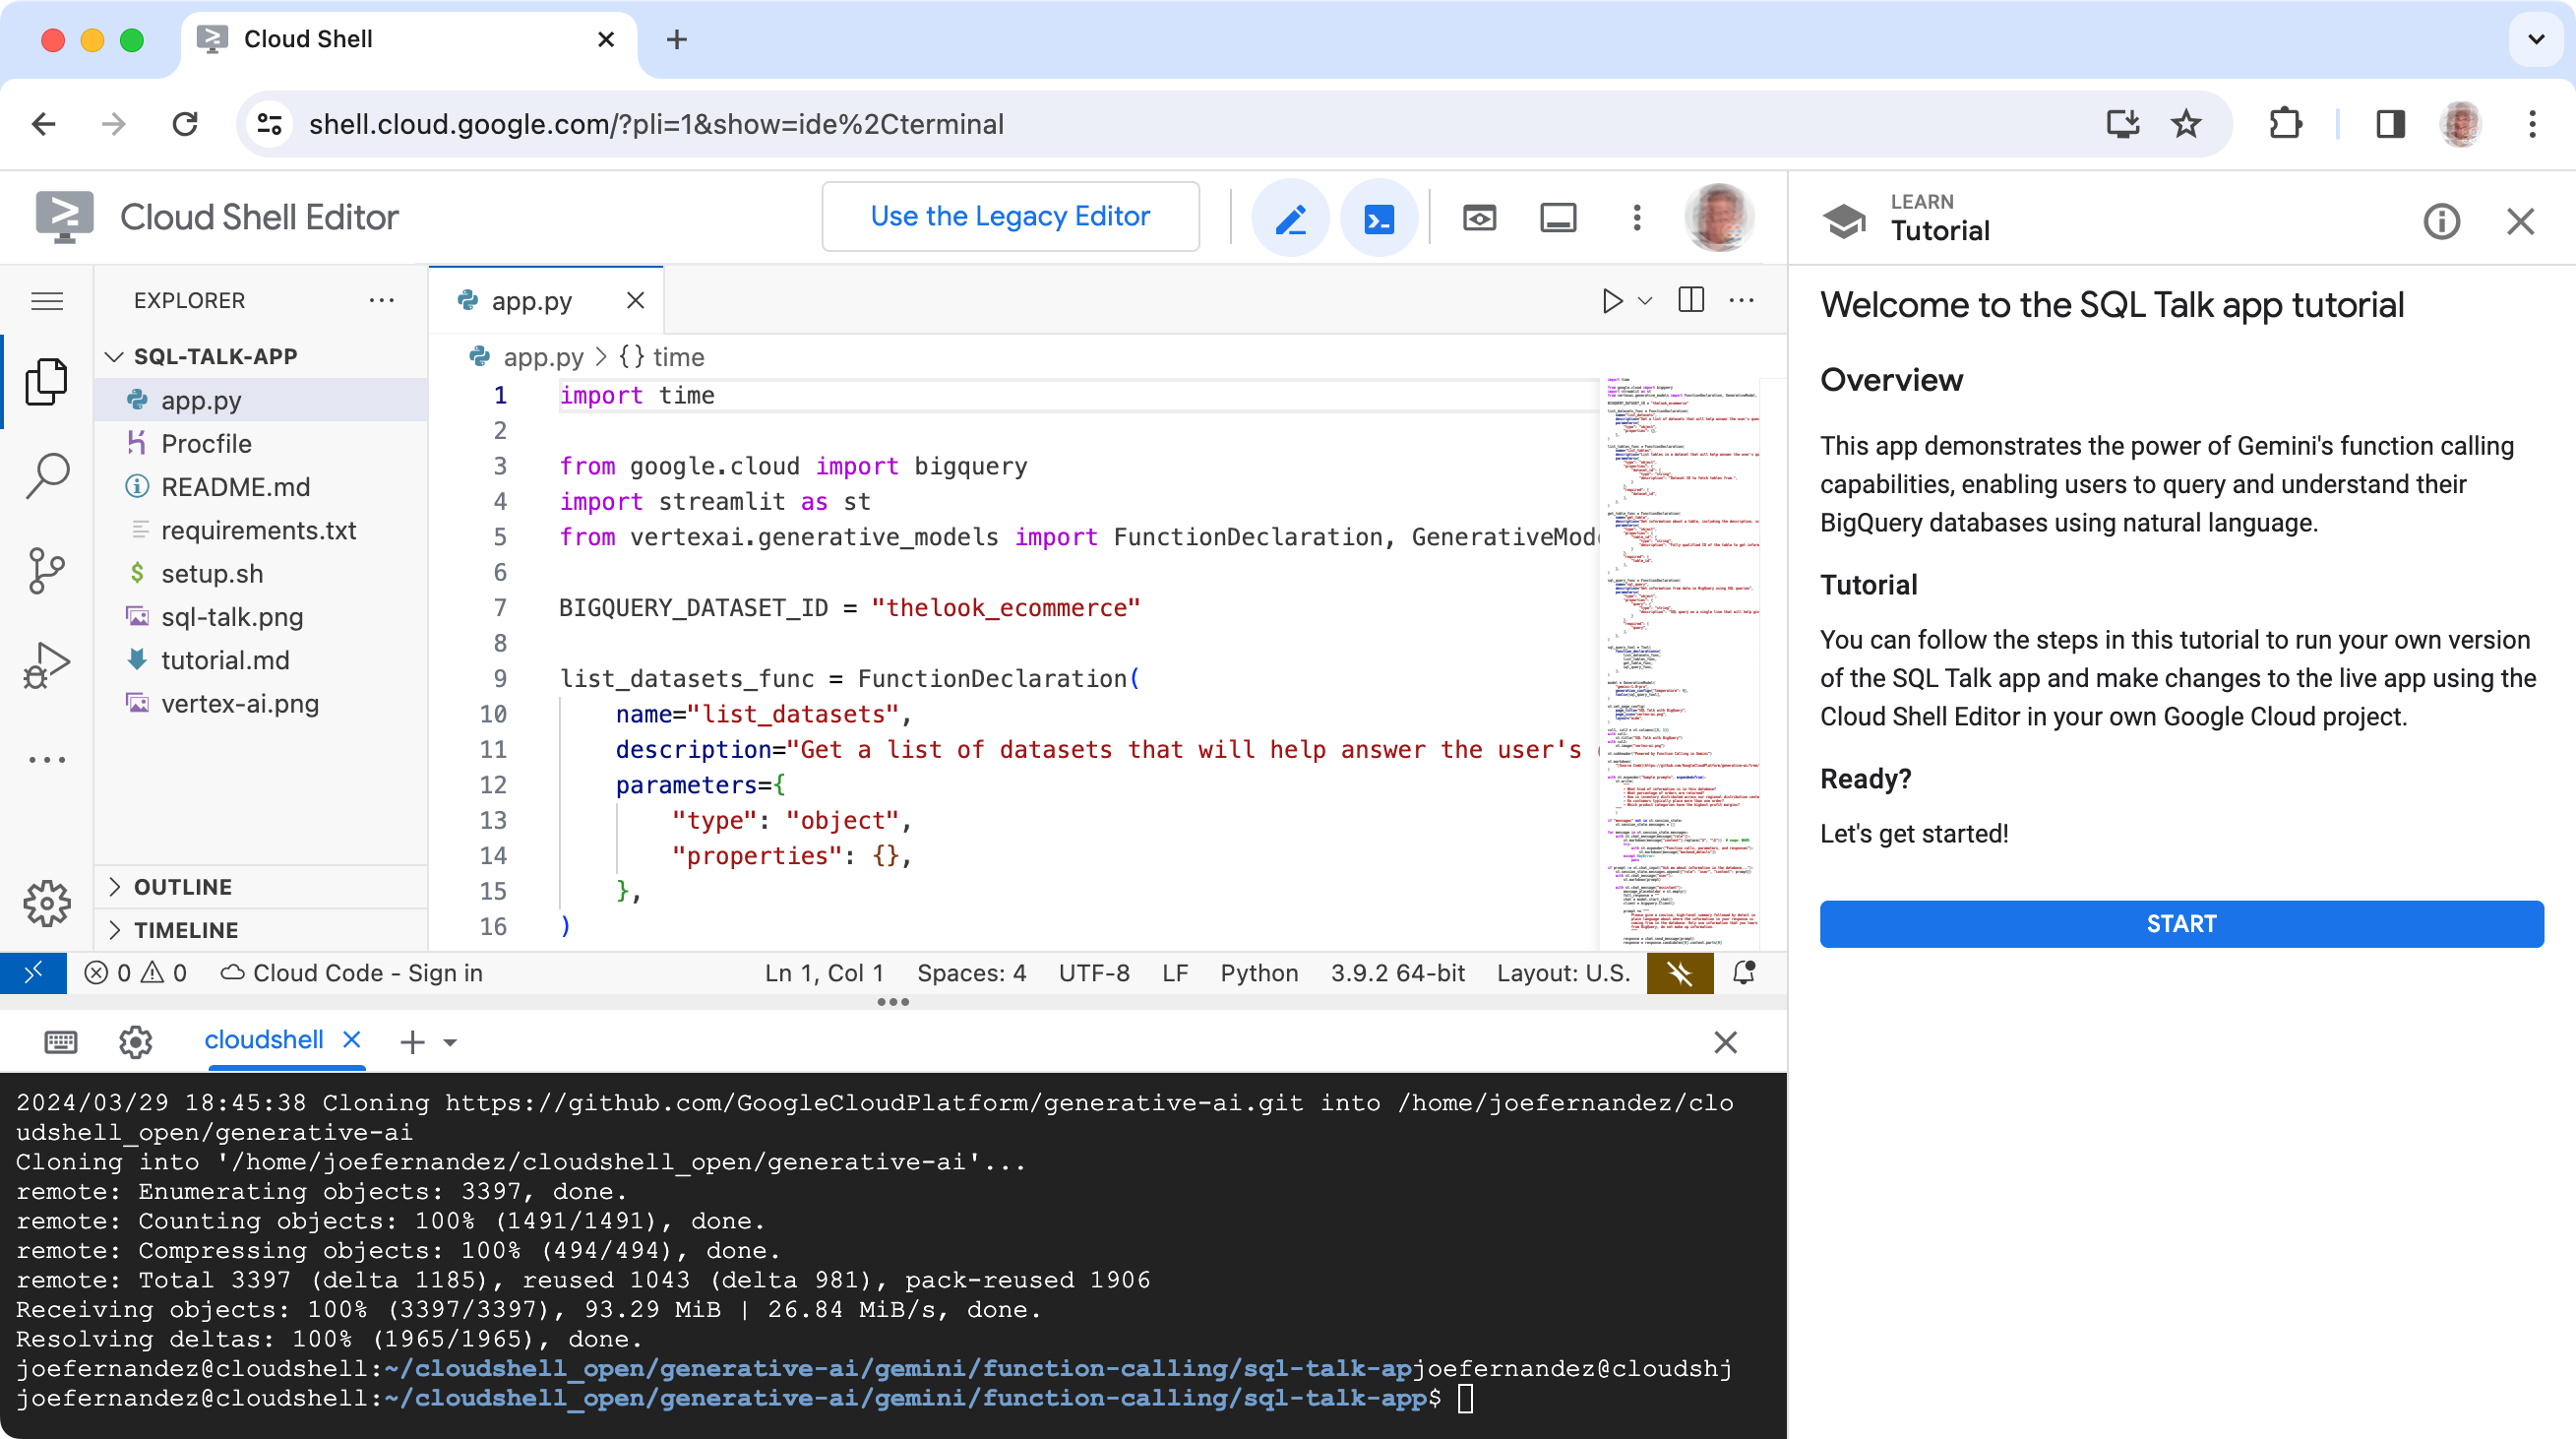Click the tutorial.md file in Explorer

tap(224, 658)
